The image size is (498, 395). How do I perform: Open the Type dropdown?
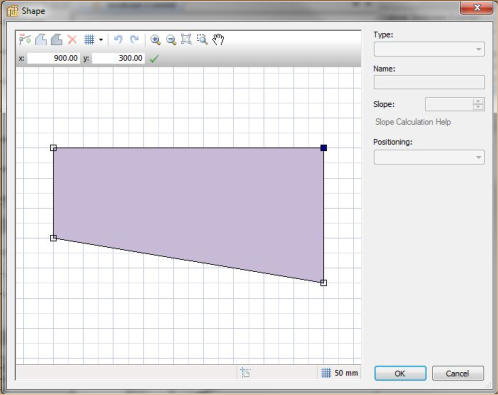429,49
